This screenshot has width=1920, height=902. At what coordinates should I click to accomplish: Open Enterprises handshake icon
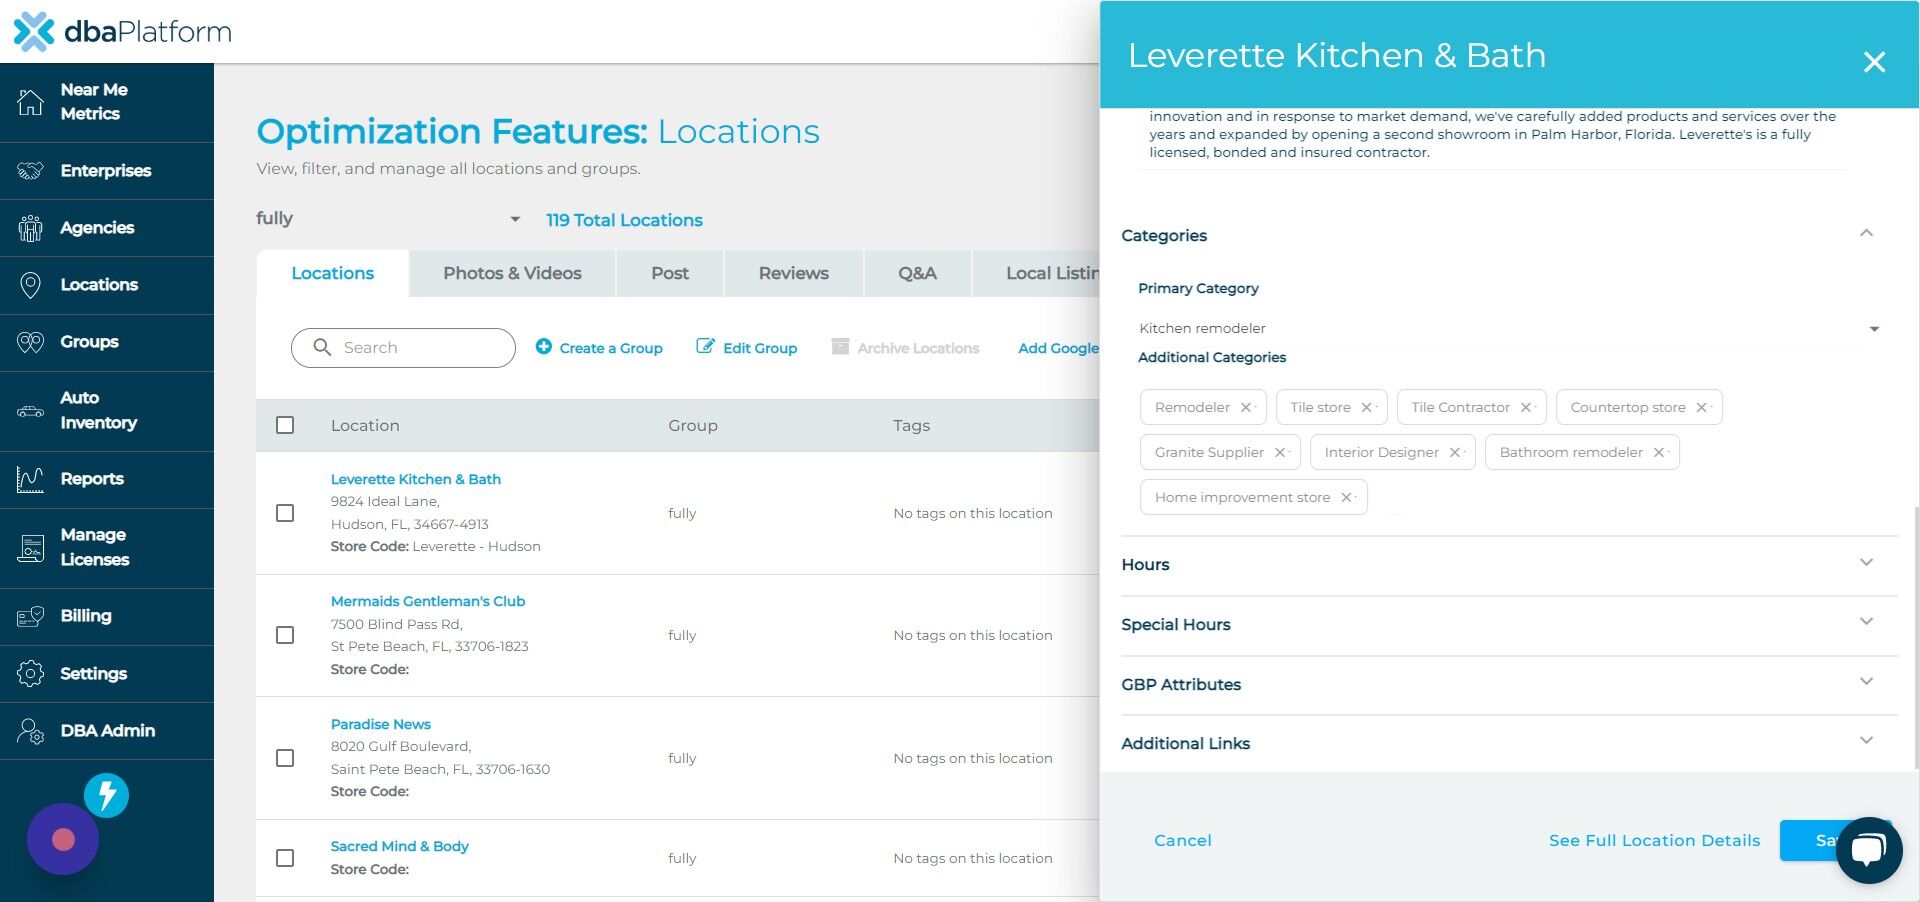31,171
